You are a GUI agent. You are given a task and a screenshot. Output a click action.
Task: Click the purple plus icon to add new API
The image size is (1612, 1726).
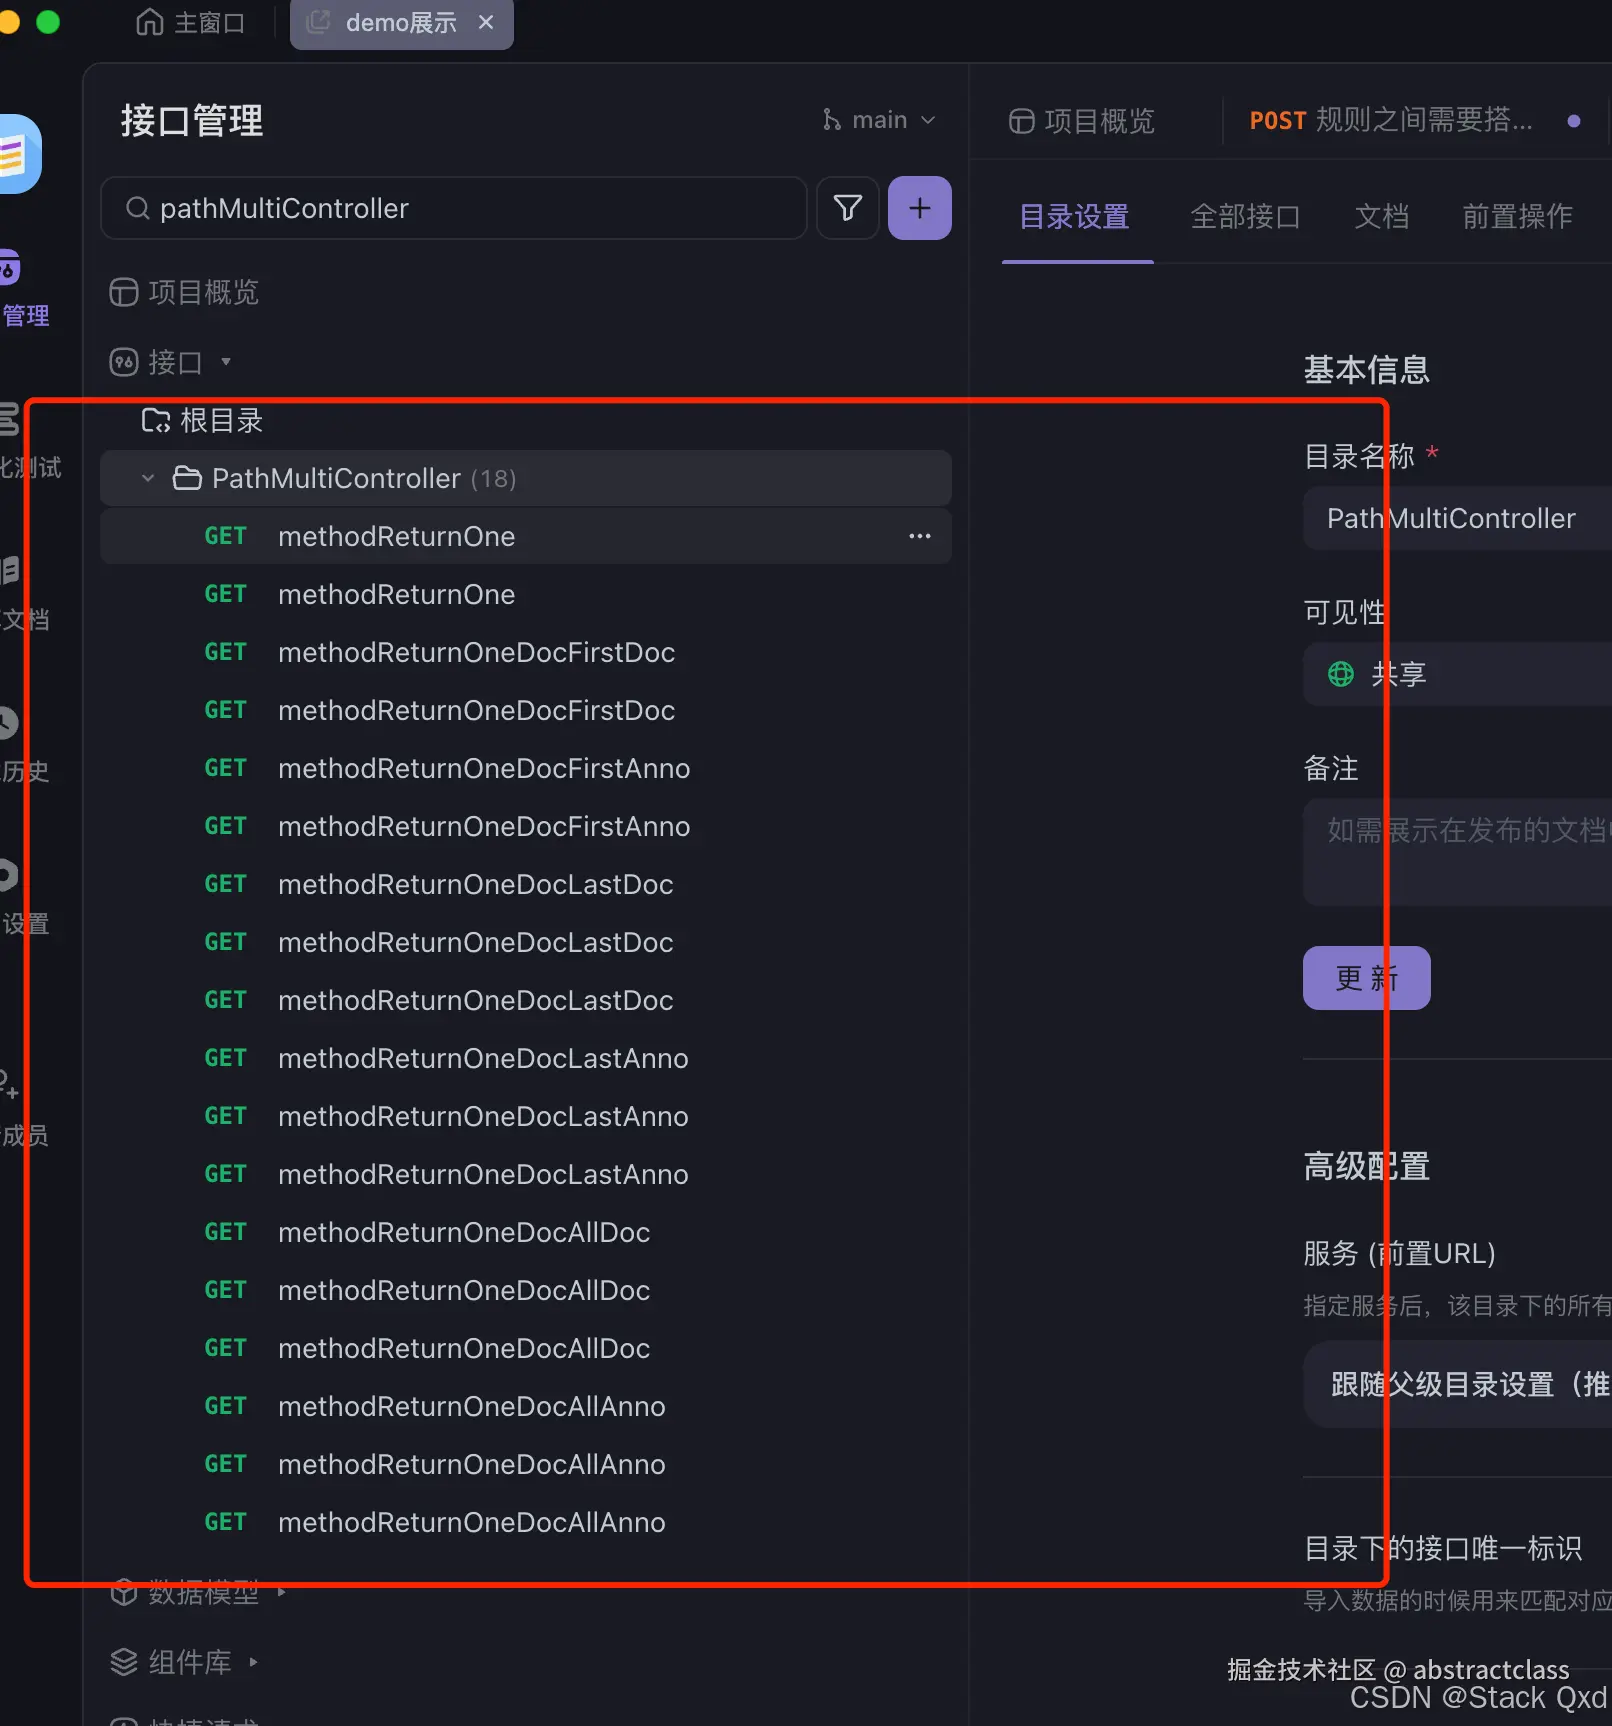[x=919, y=208]
